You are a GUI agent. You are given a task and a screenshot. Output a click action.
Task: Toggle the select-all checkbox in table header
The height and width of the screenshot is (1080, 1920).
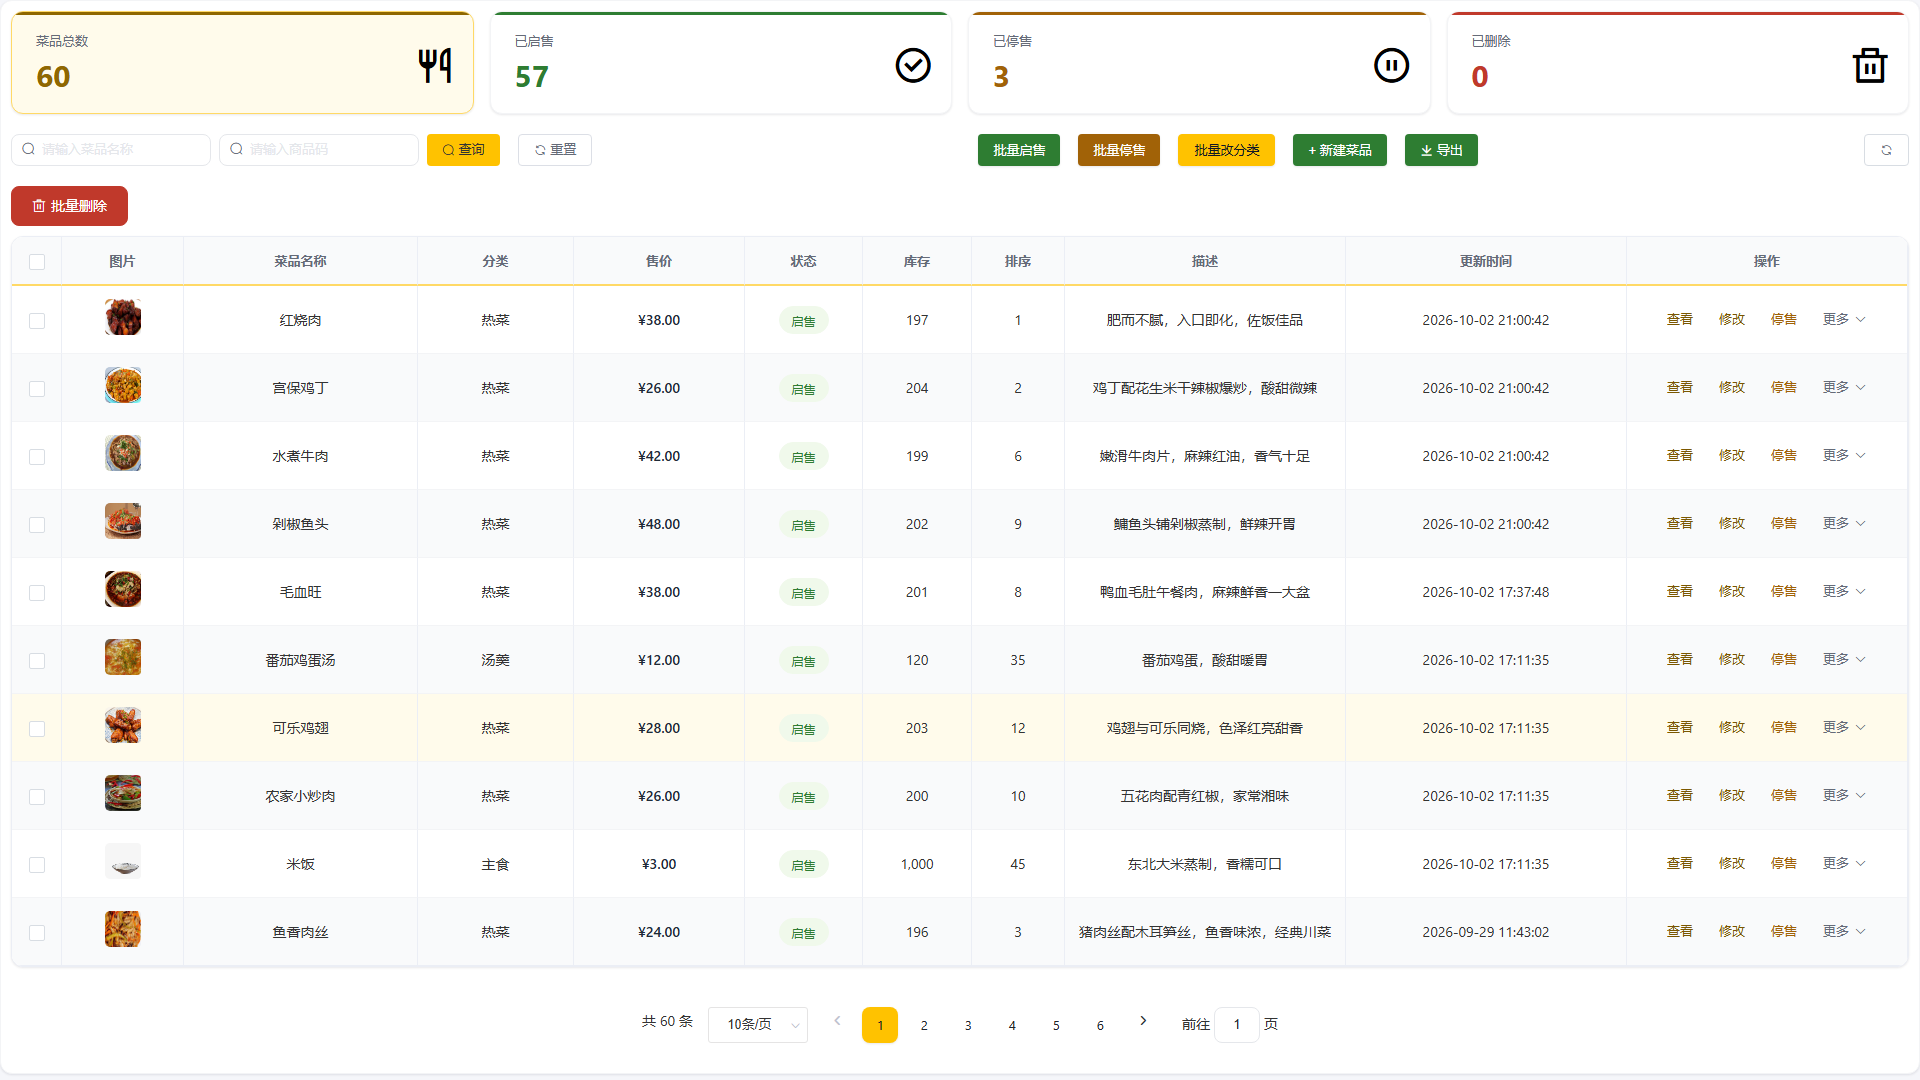click(x=37, y=262)
